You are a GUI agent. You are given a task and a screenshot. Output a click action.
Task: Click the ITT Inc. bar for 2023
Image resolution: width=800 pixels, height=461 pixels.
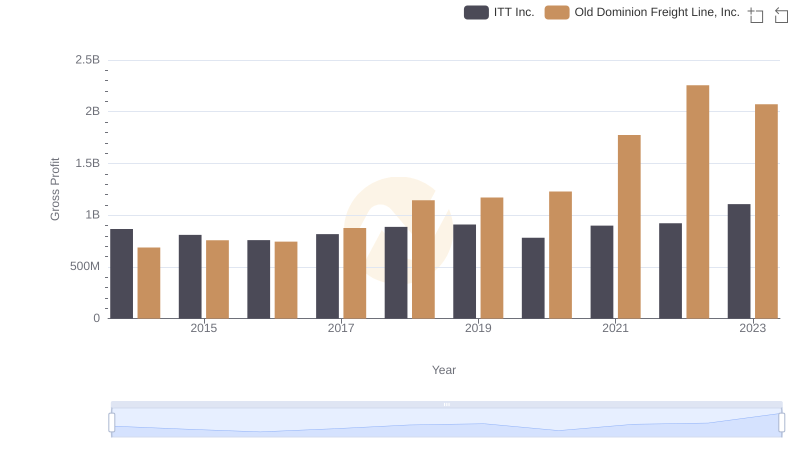(739, 262)
